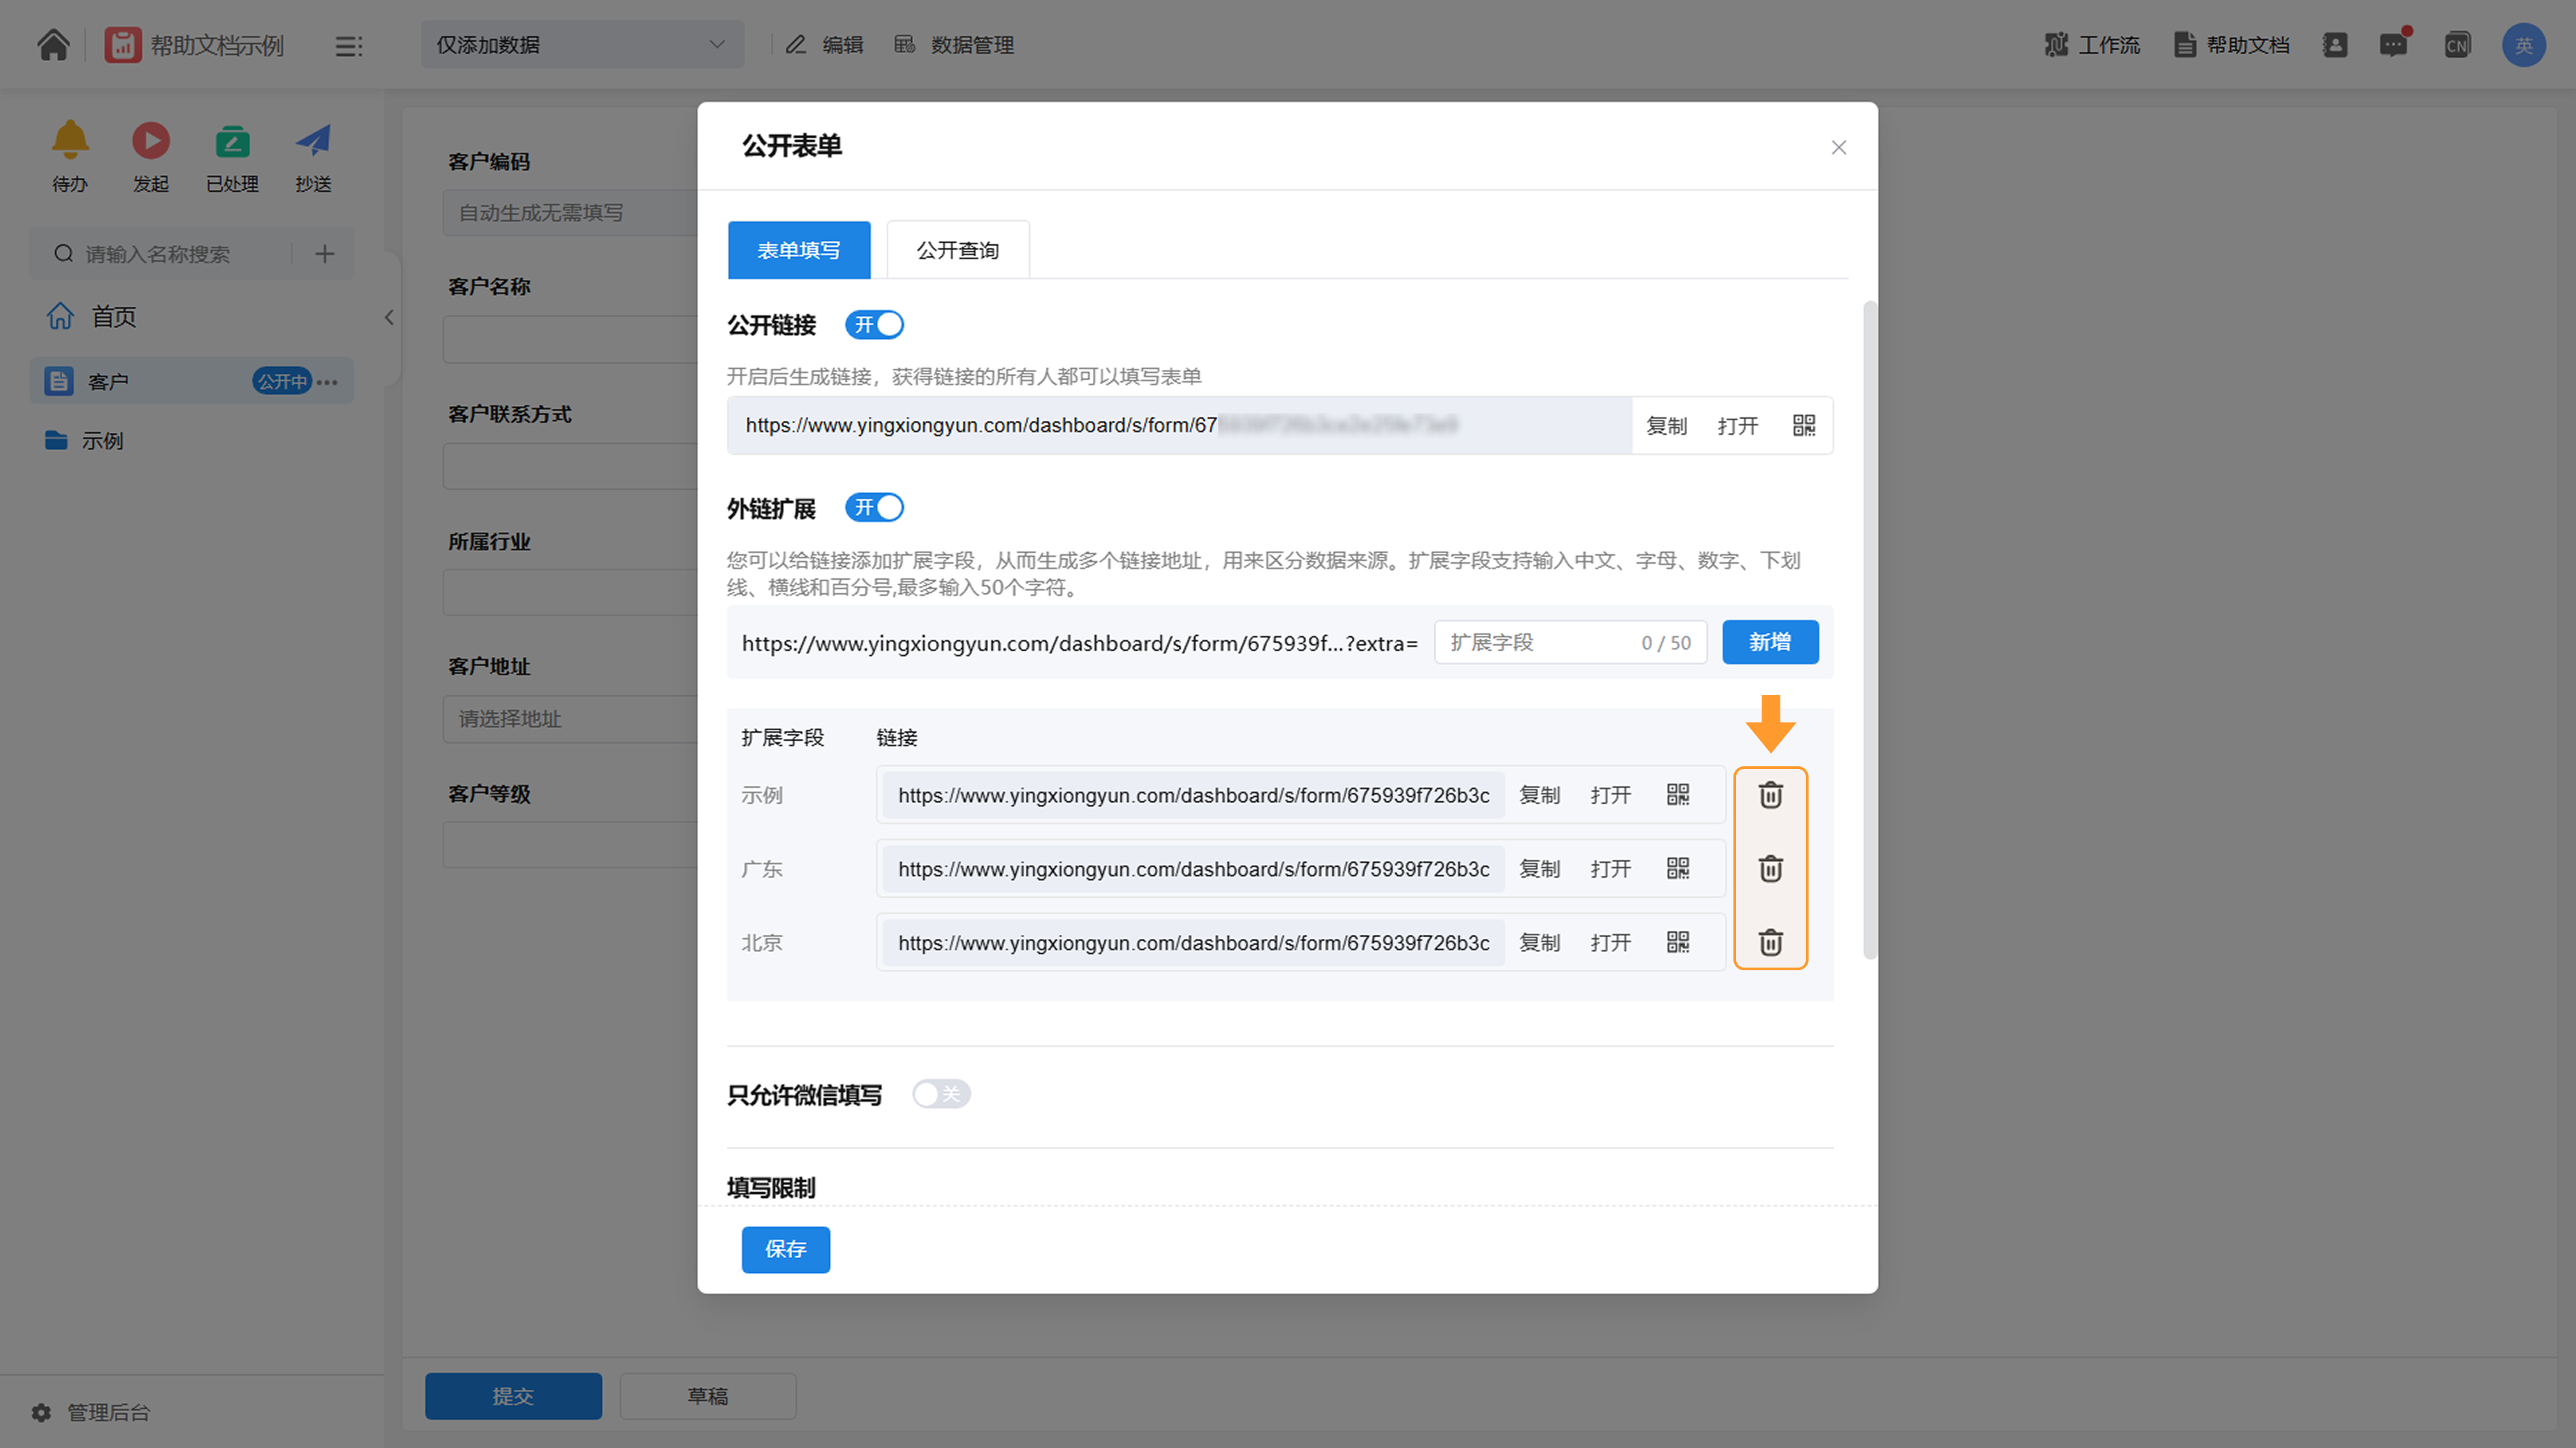Image resolution: width=2576 pixels, height=1448 pixels.
Task: Copy the 示例 extension link
Action: pyautogui.click(x=1540, y=795)
